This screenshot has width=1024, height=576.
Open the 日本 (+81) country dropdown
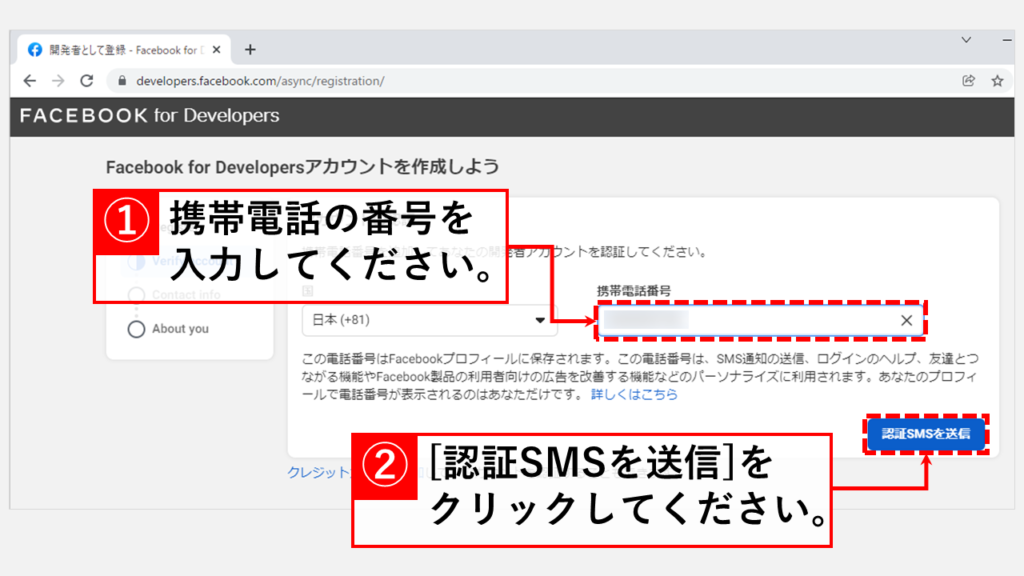430,320
